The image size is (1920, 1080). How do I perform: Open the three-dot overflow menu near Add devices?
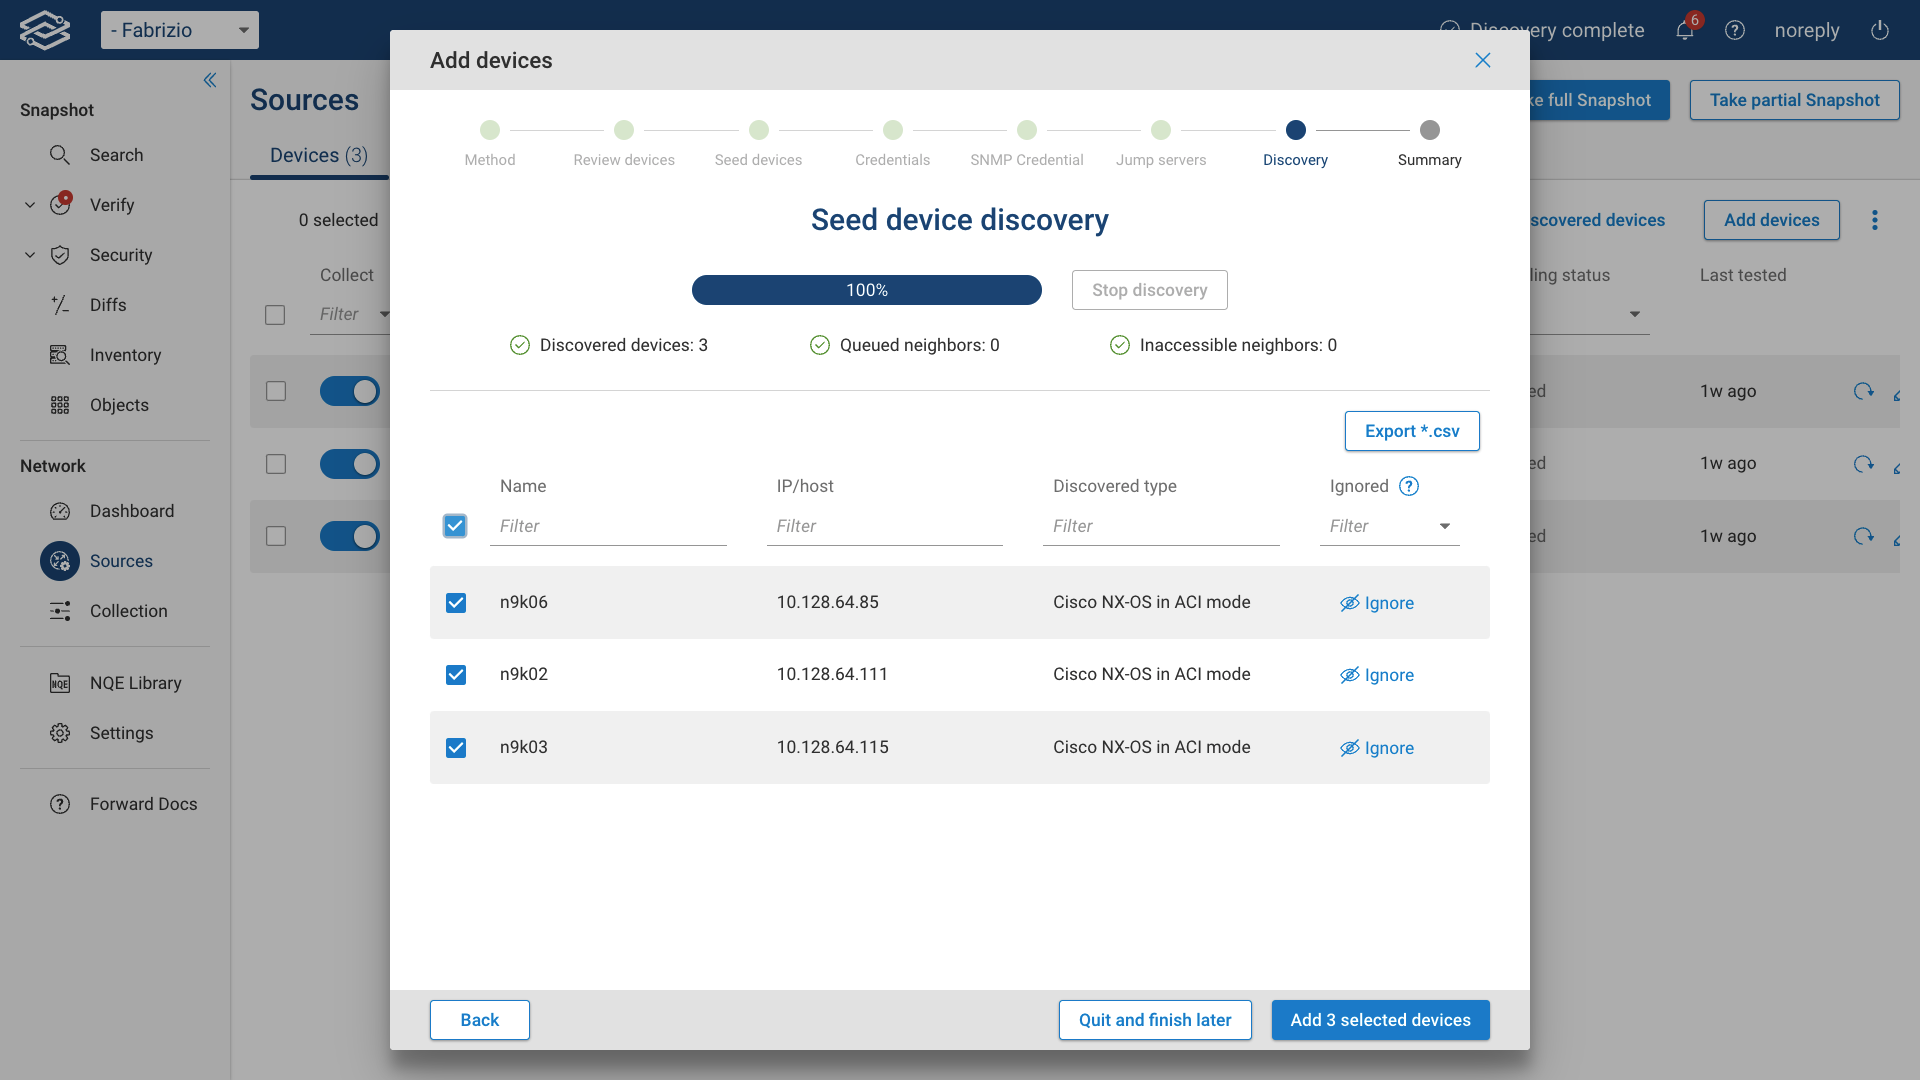(1875, 220)
